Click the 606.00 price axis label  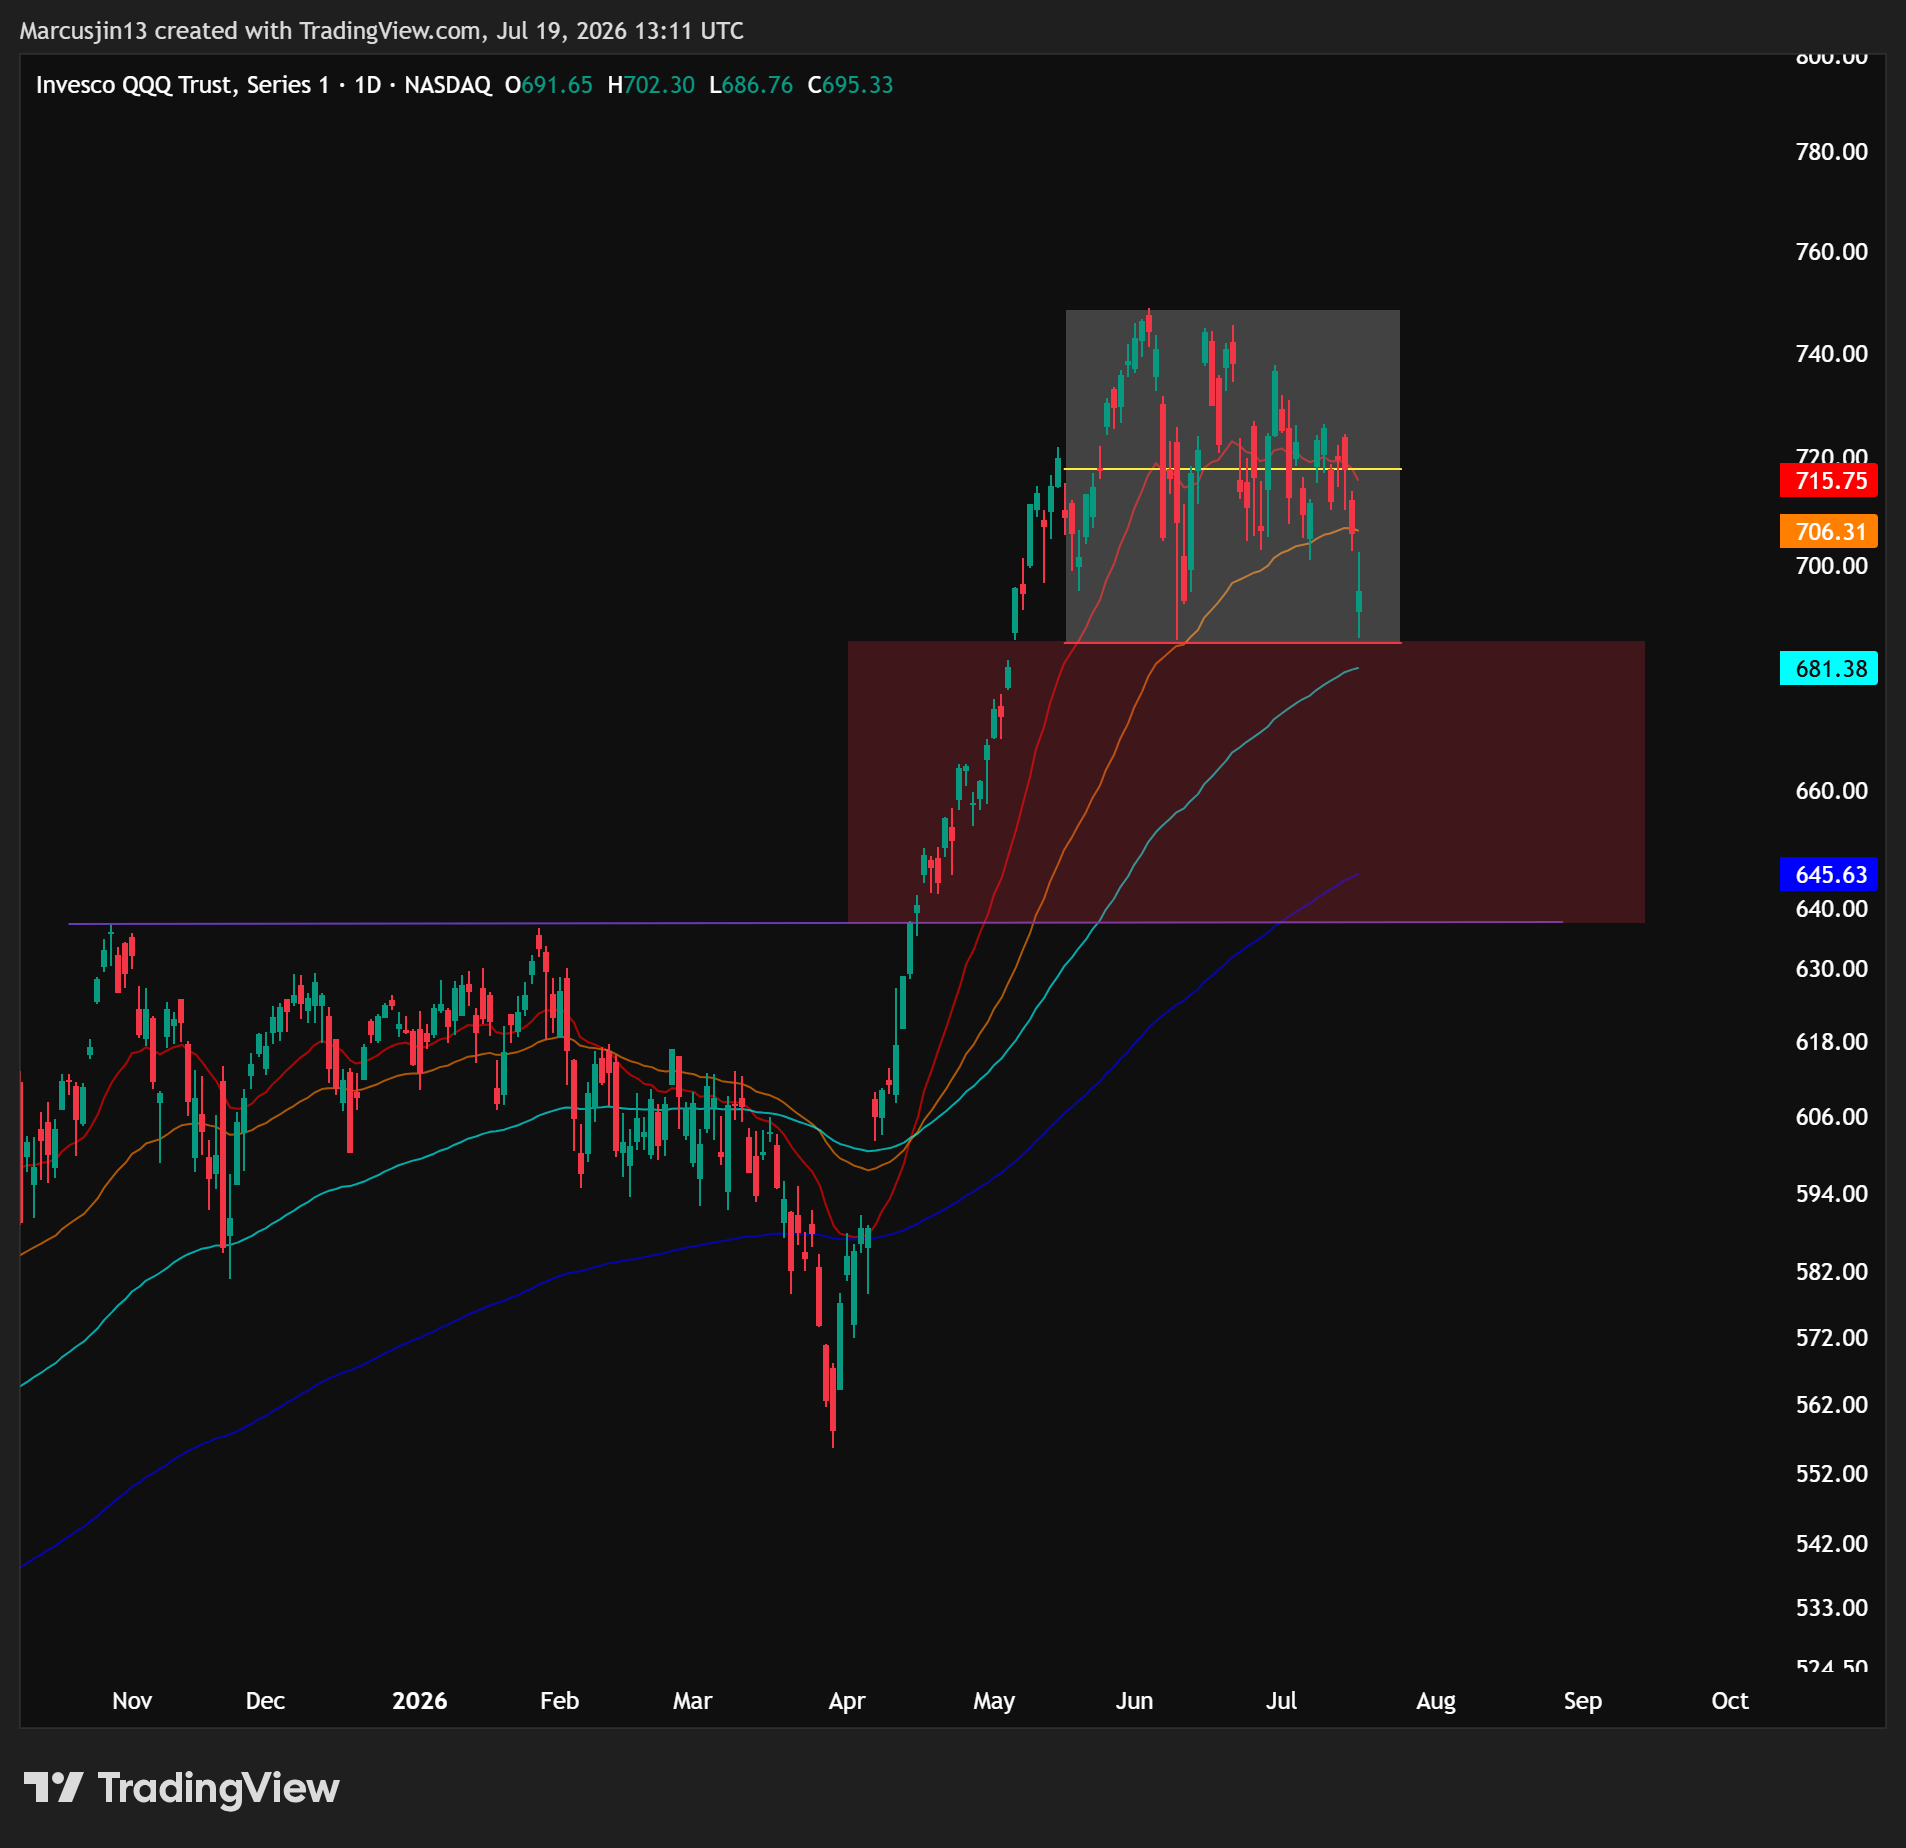tap(1832, 1117)
